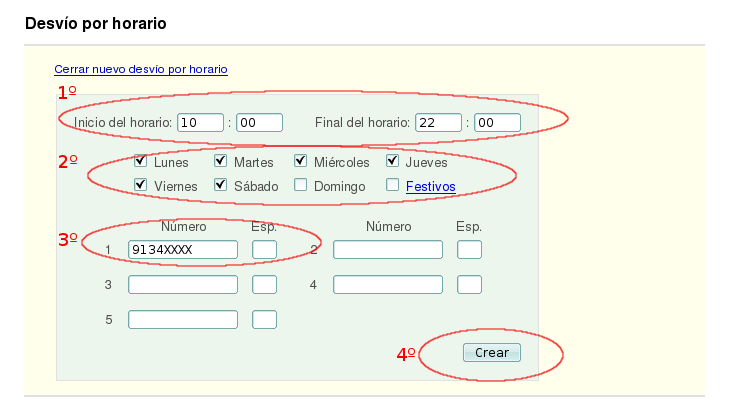The width and height of the screenshot is (735, 410).
Task: Click the Esp. field for number 1
Action: [264, 249]
